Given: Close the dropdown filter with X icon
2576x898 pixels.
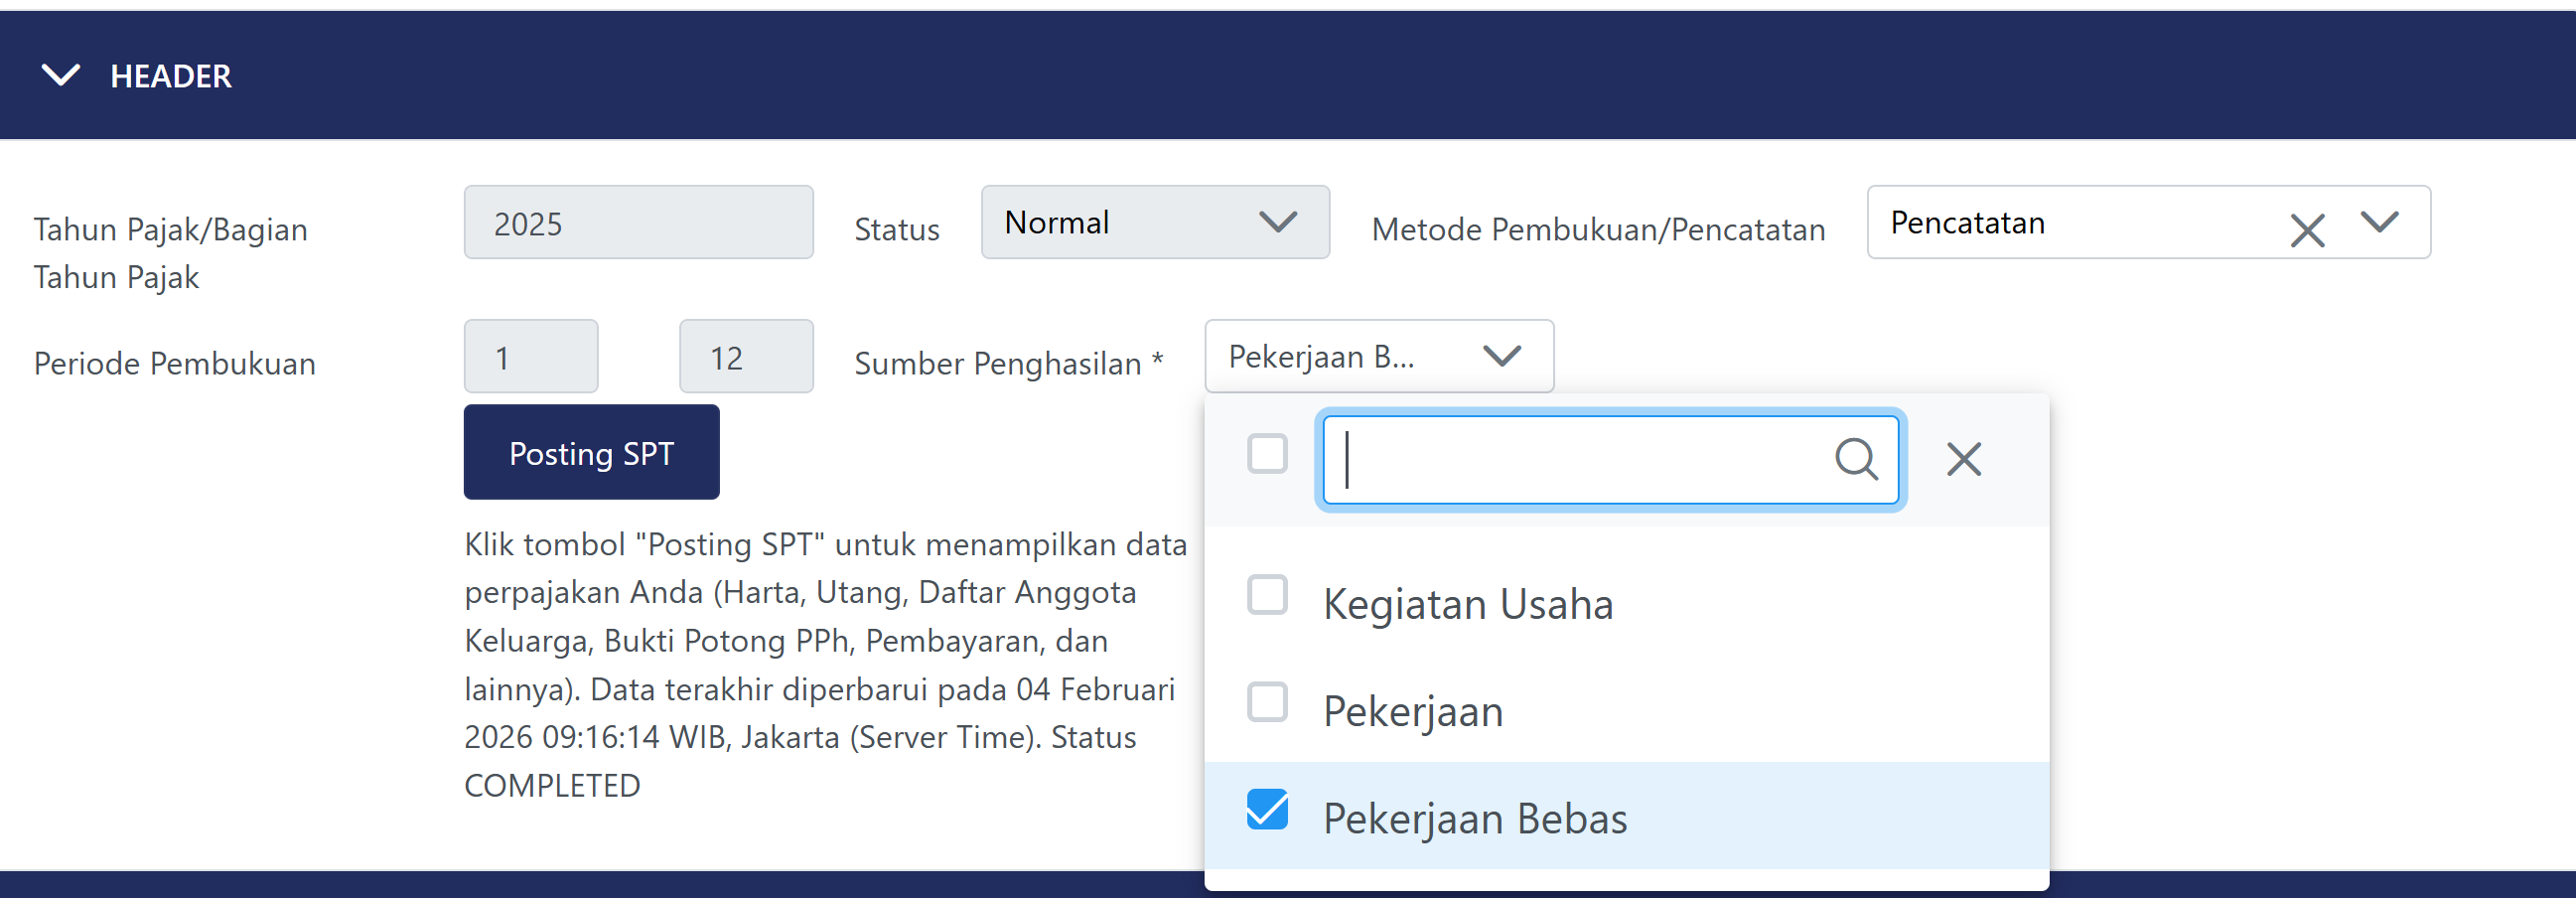Looking at the screenshot, I should [x=1963, y=460].
